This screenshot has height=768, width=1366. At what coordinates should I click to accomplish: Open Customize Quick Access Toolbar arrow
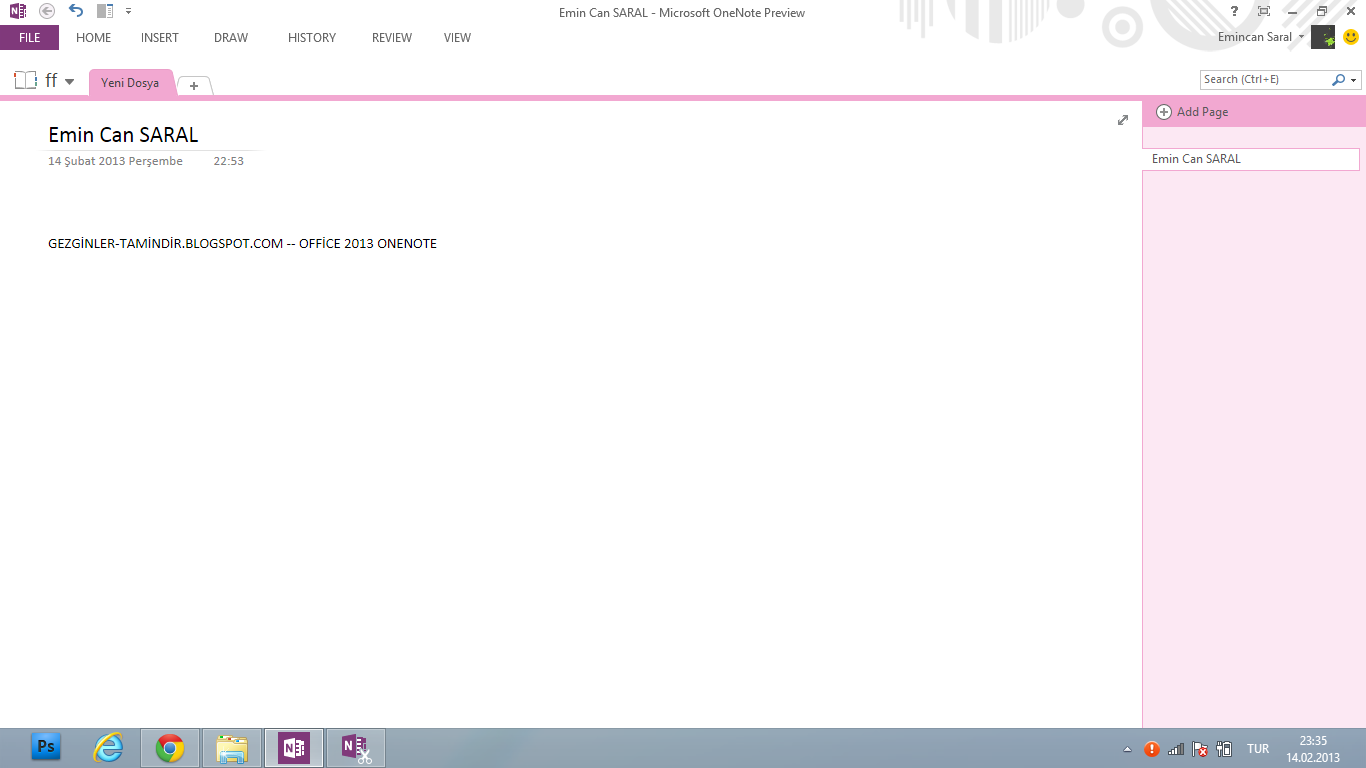[128, 12]
